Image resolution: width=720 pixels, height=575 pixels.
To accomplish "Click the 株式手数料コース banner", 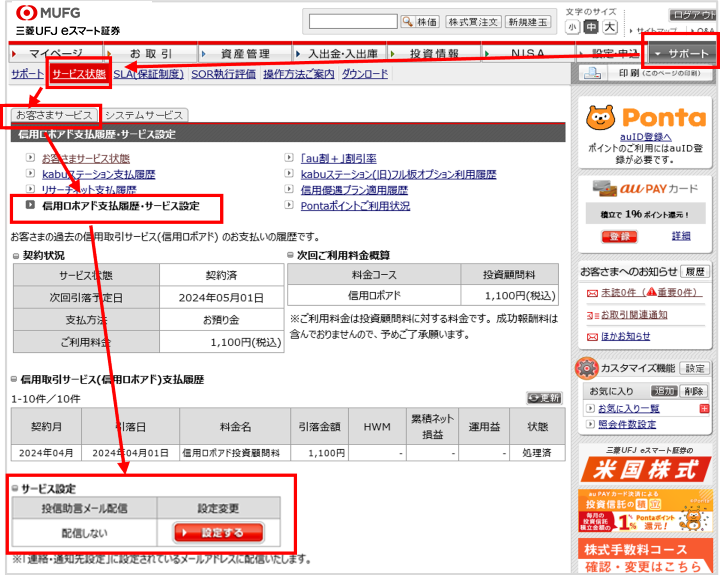I will [645, 556].
